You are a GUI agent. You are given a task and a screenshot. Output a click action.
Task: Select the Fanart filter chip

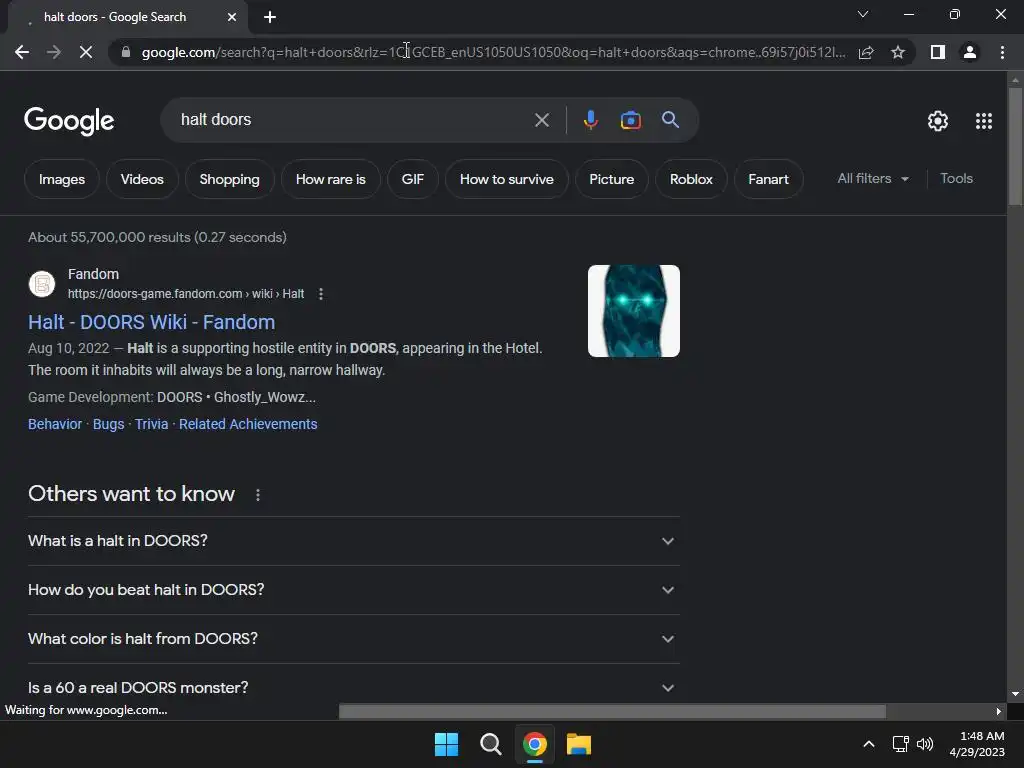coord(769,179)
